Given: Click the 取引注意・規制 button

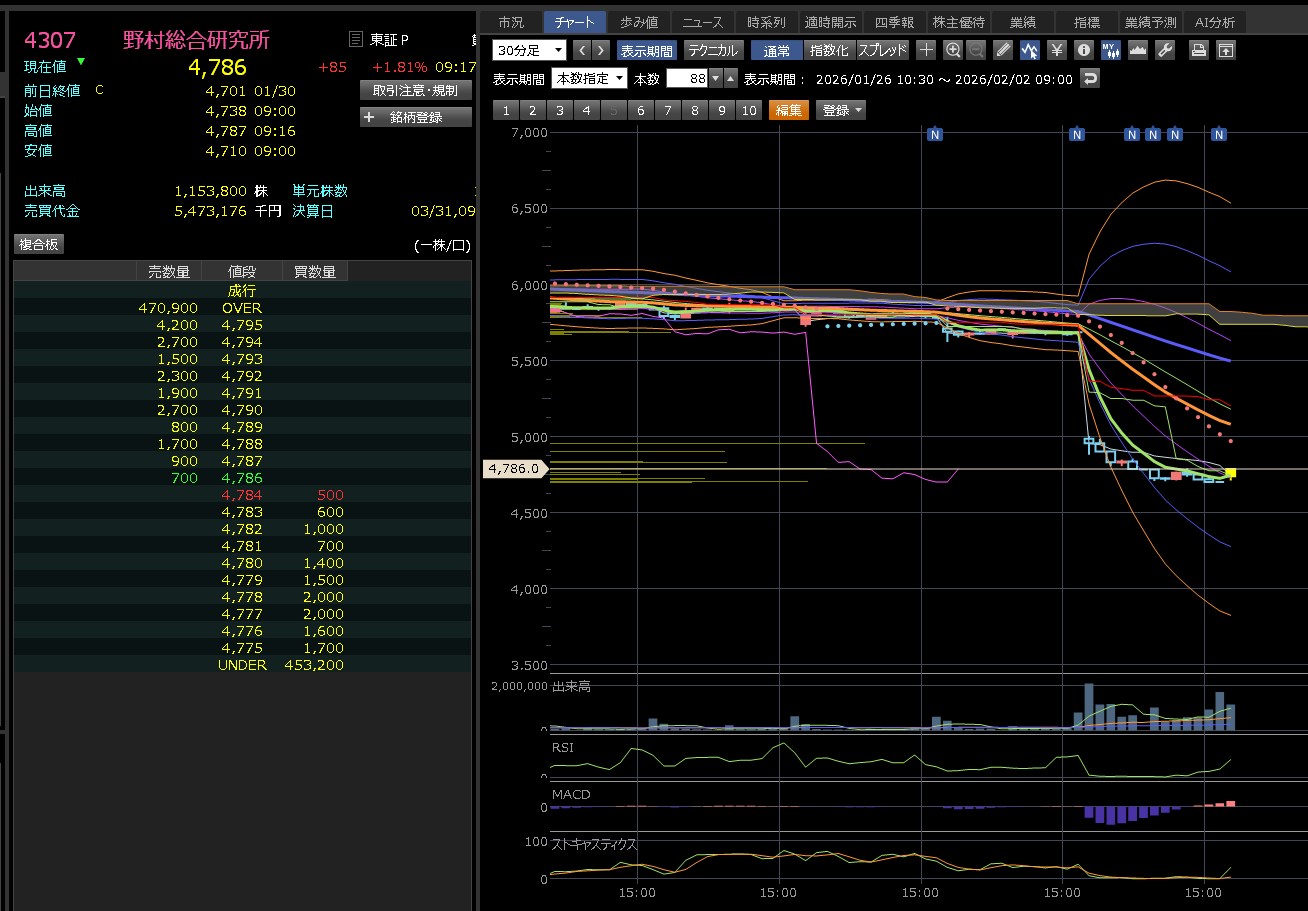Looking at the screenshot, I should tap(415, 90).
